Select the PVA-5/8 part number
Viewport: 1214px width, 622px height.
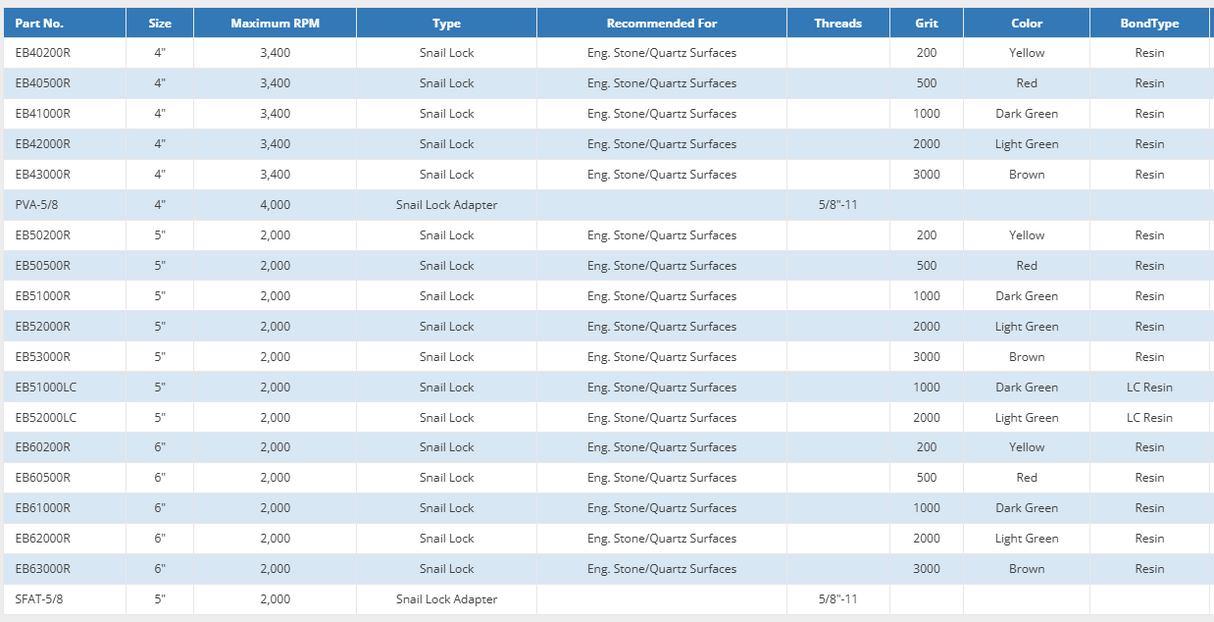point(37,205)
